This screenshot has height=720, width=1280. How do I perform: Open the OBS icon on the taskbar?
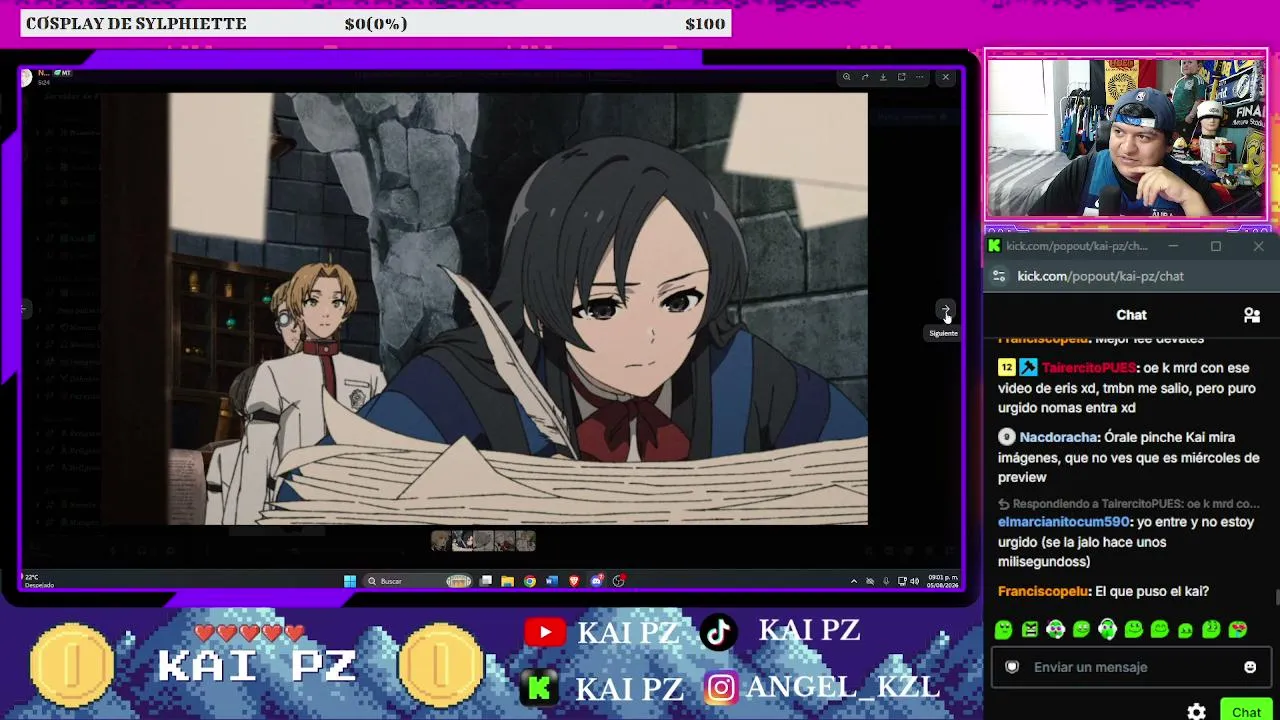coord(619,581)
